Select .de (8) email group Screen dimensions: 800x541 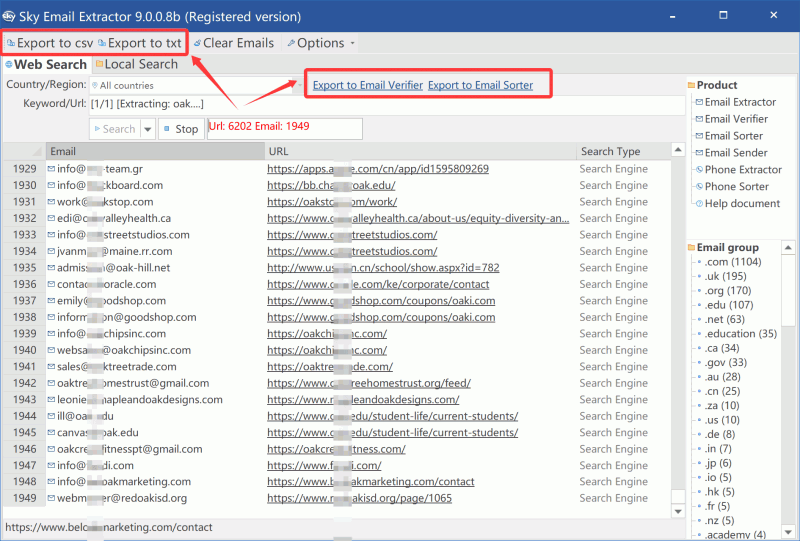point(720,434)
